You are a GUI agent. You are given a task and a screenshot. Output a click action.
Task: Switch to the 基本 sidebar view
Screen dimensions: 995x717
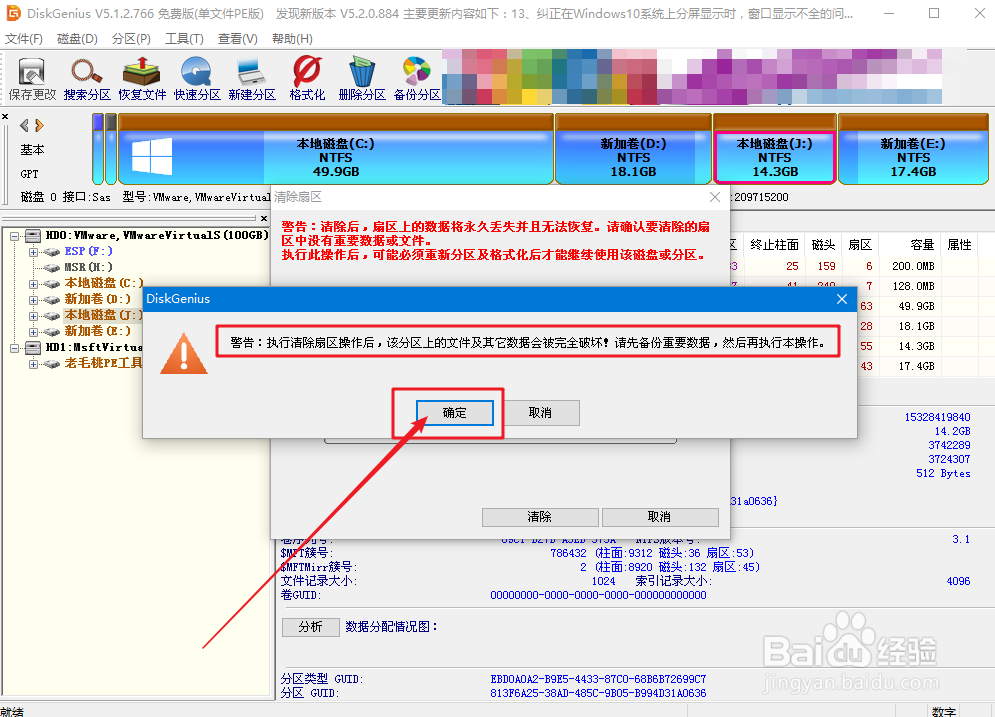click(31, 149)
